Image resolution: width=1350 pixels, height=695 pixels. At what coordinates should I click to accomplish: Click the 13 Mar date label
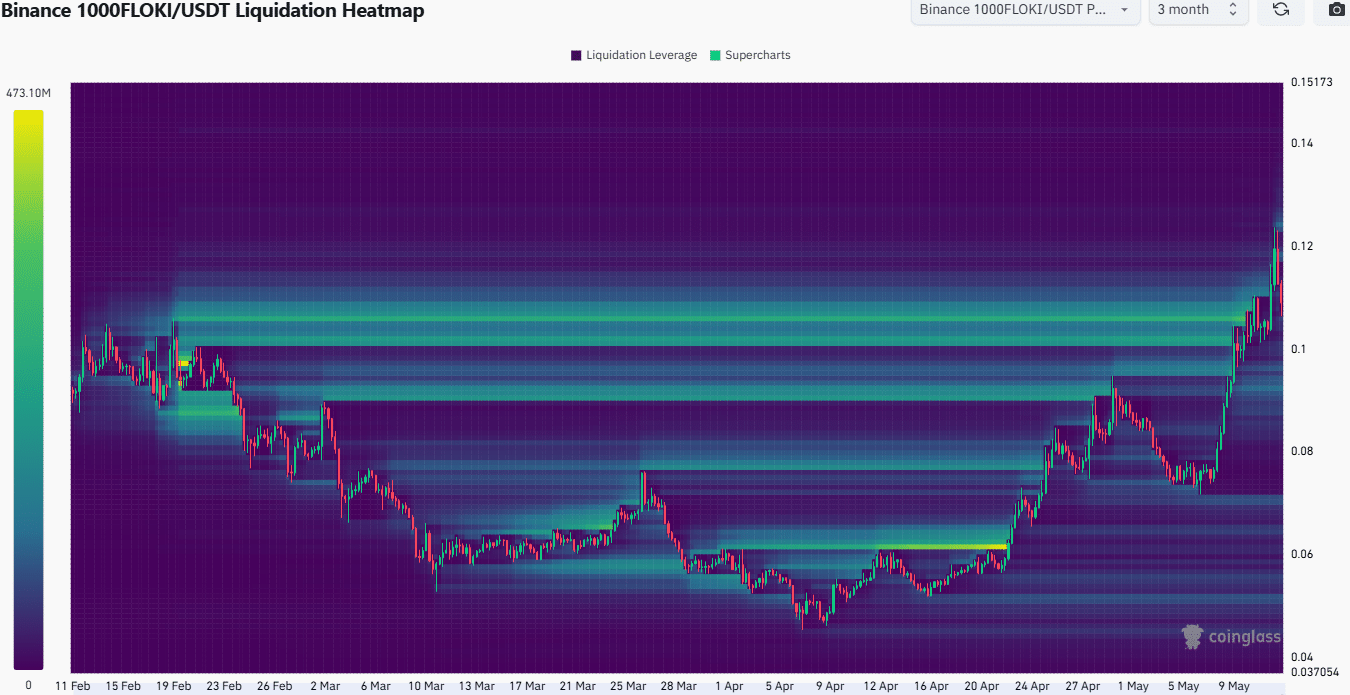(x=477, y=686)
